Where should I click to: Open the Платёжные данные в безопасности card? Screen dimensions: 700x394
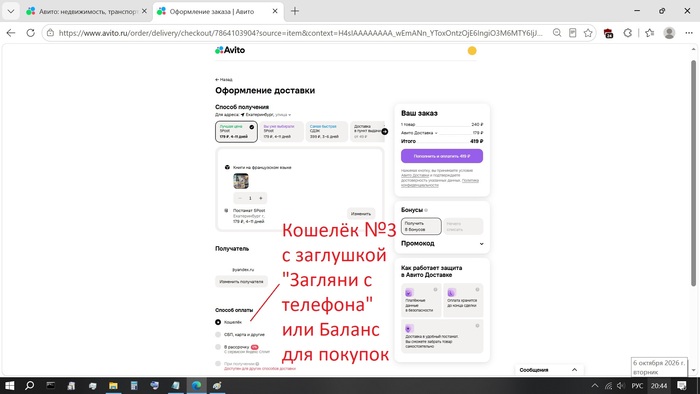[421, 300]
